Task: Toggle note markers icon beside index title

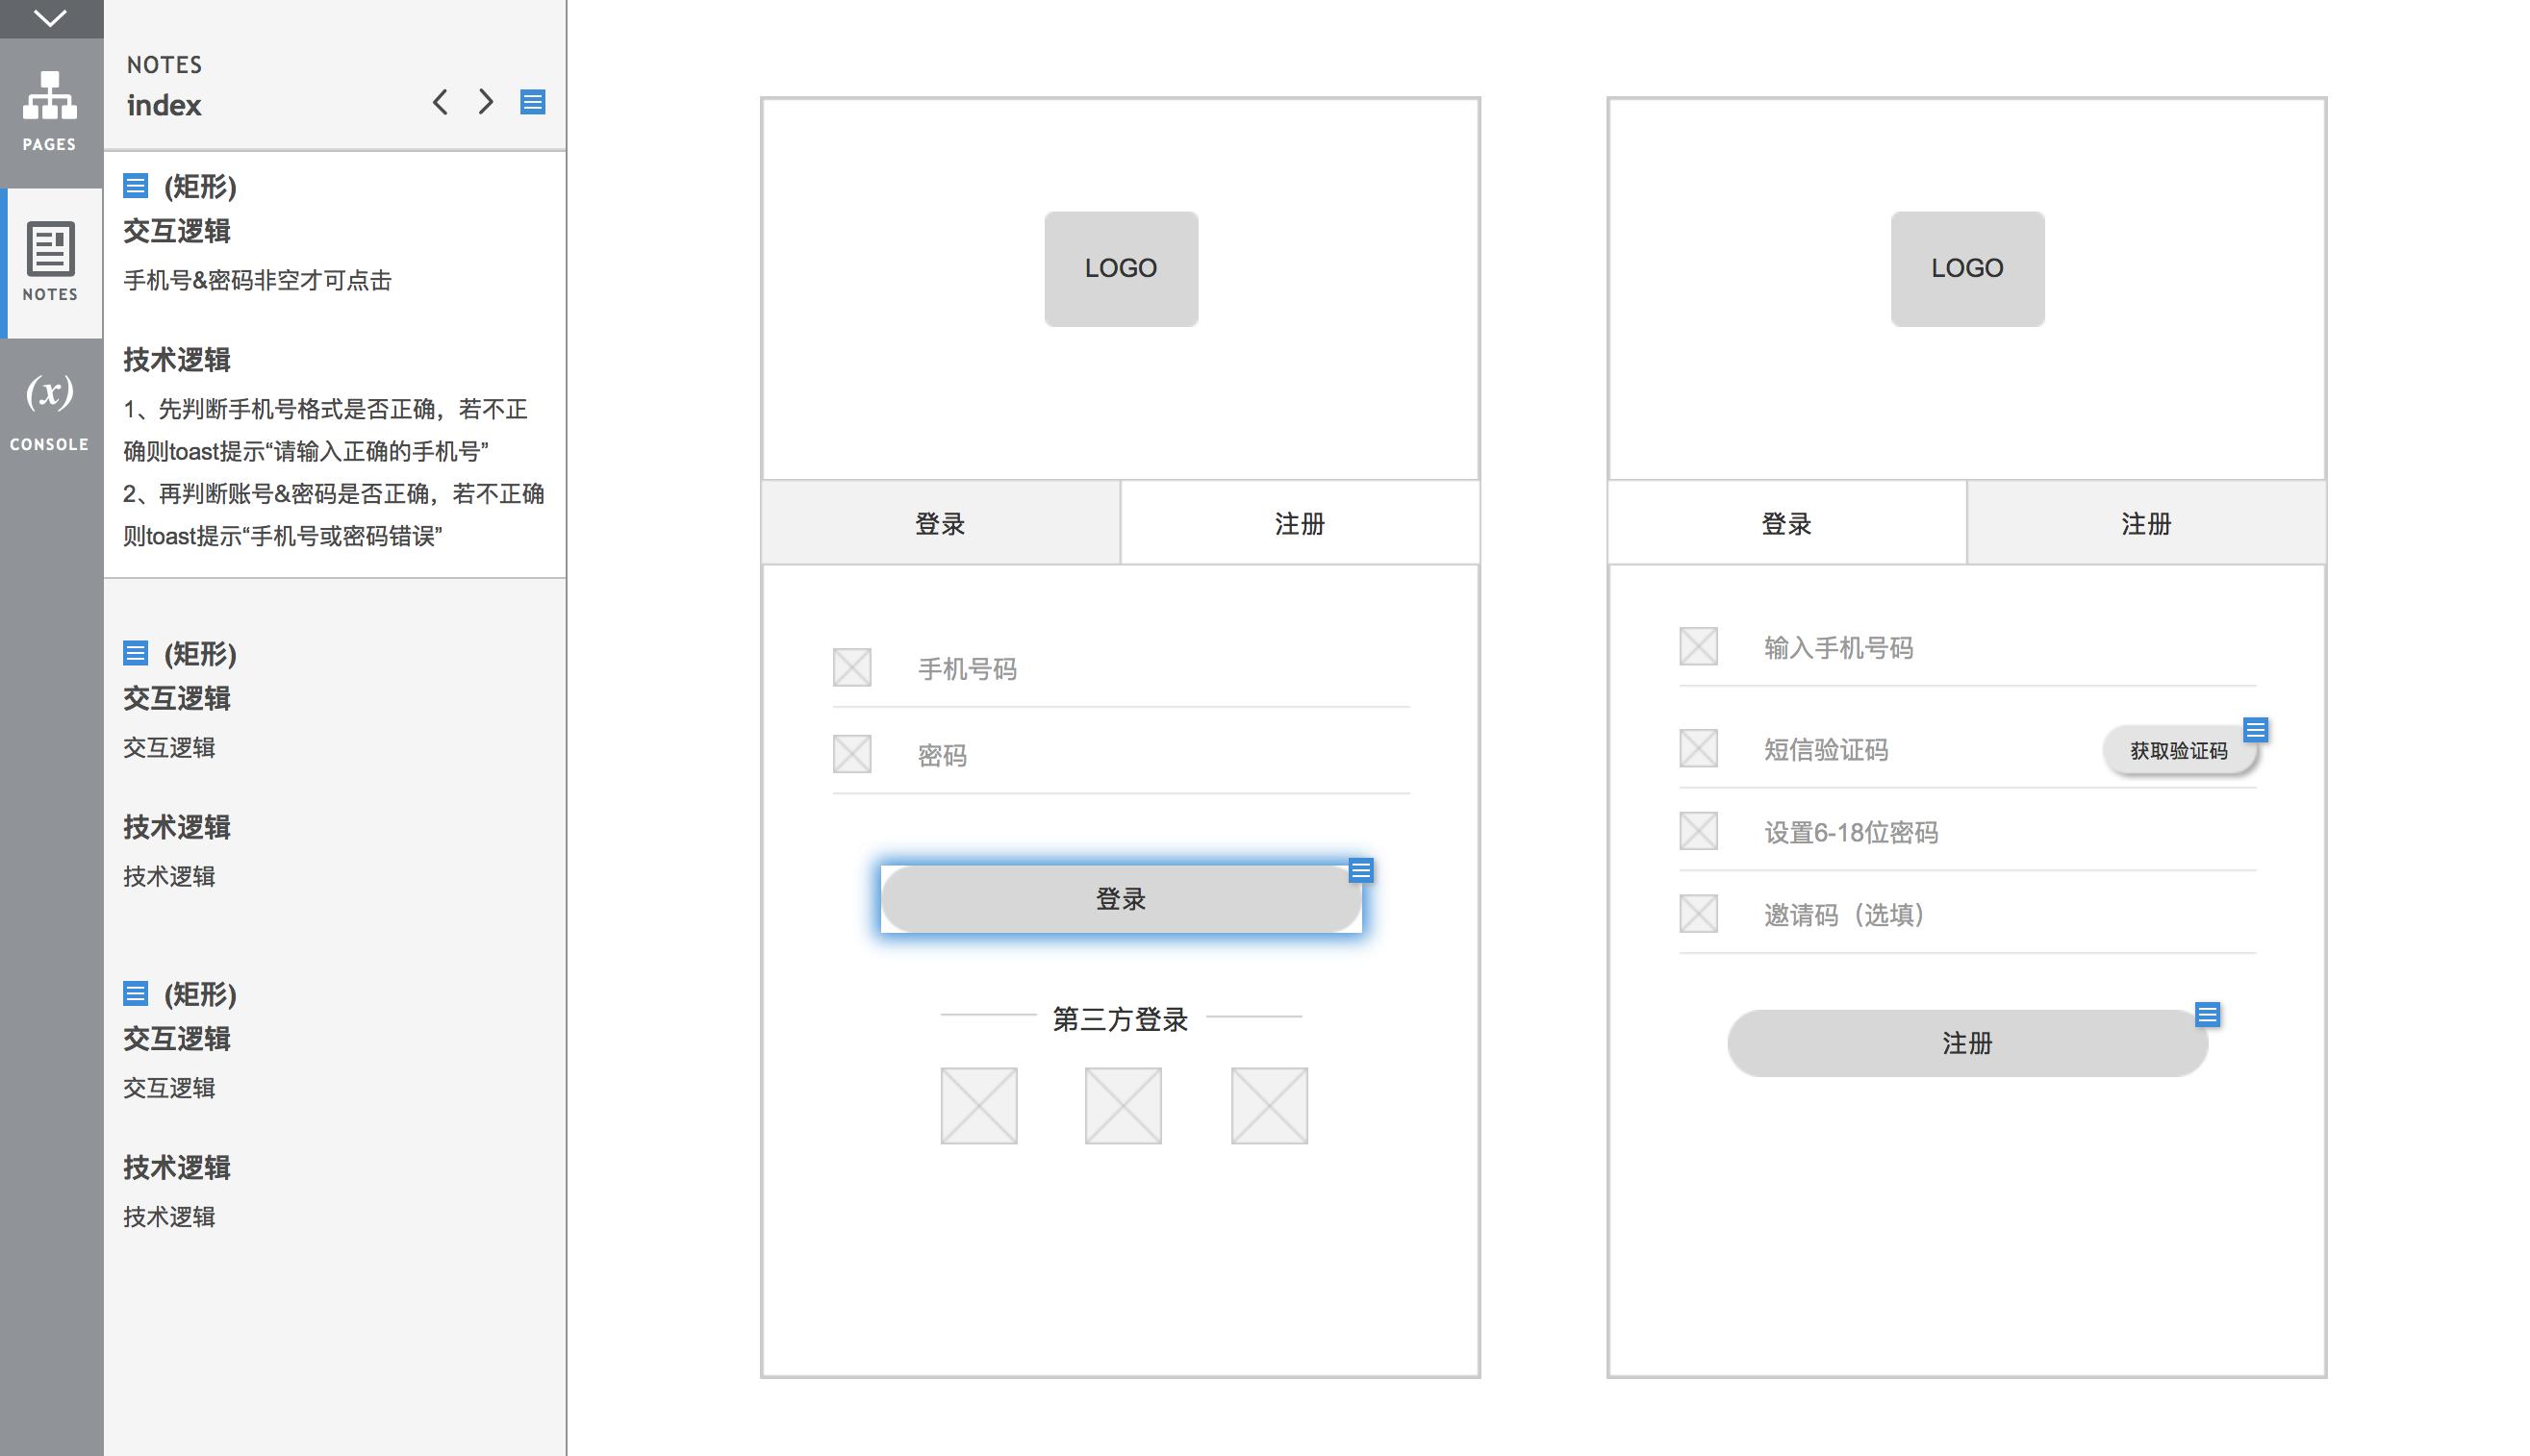Action: click(532, 102)
